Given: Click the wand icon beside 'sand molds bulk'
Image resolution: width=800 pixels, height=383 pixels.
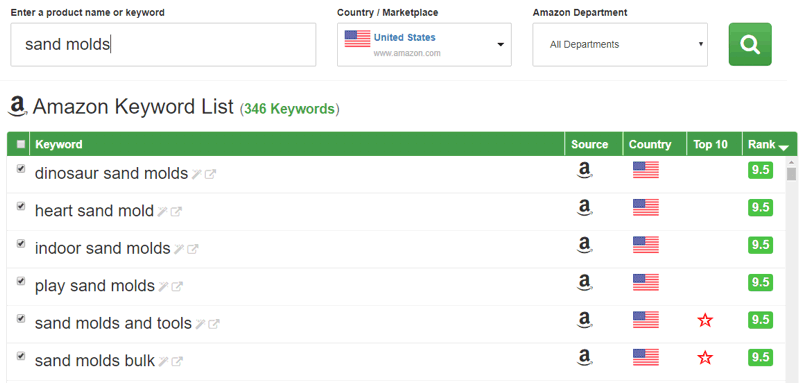Looking at the screenshot, I should point(163,362).
